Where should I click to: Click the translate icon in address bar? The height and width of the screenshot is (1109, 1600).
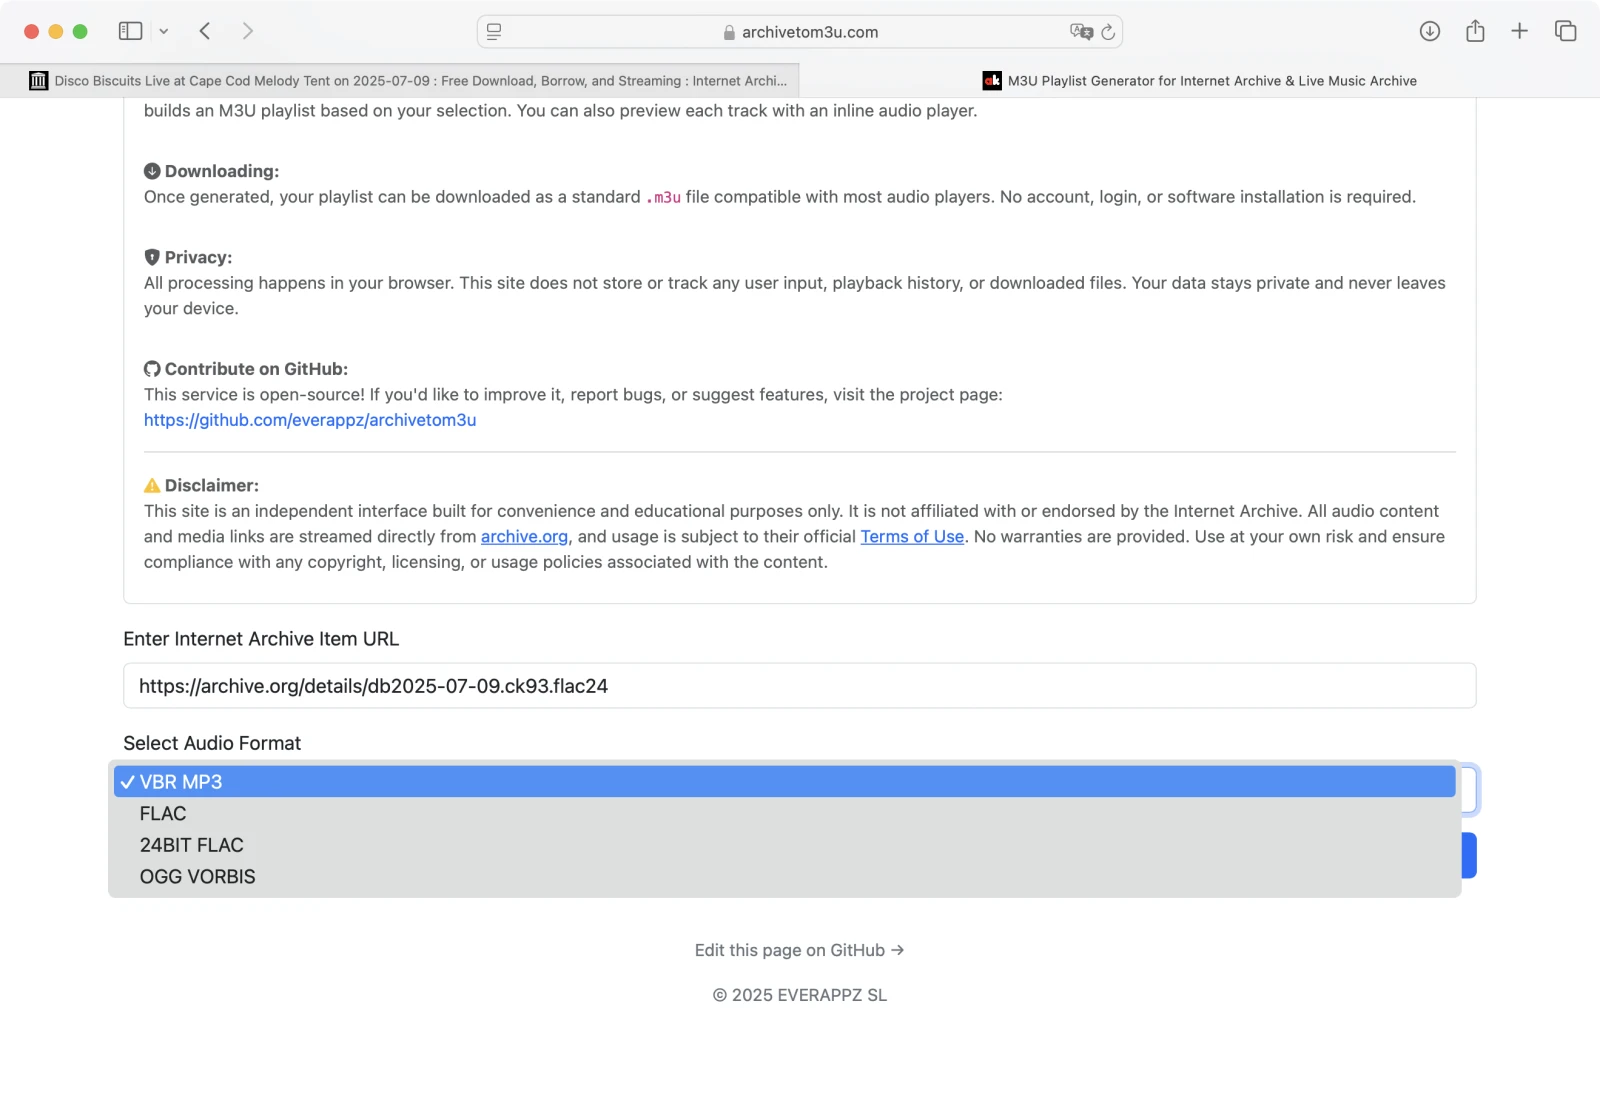(1080, 32)
